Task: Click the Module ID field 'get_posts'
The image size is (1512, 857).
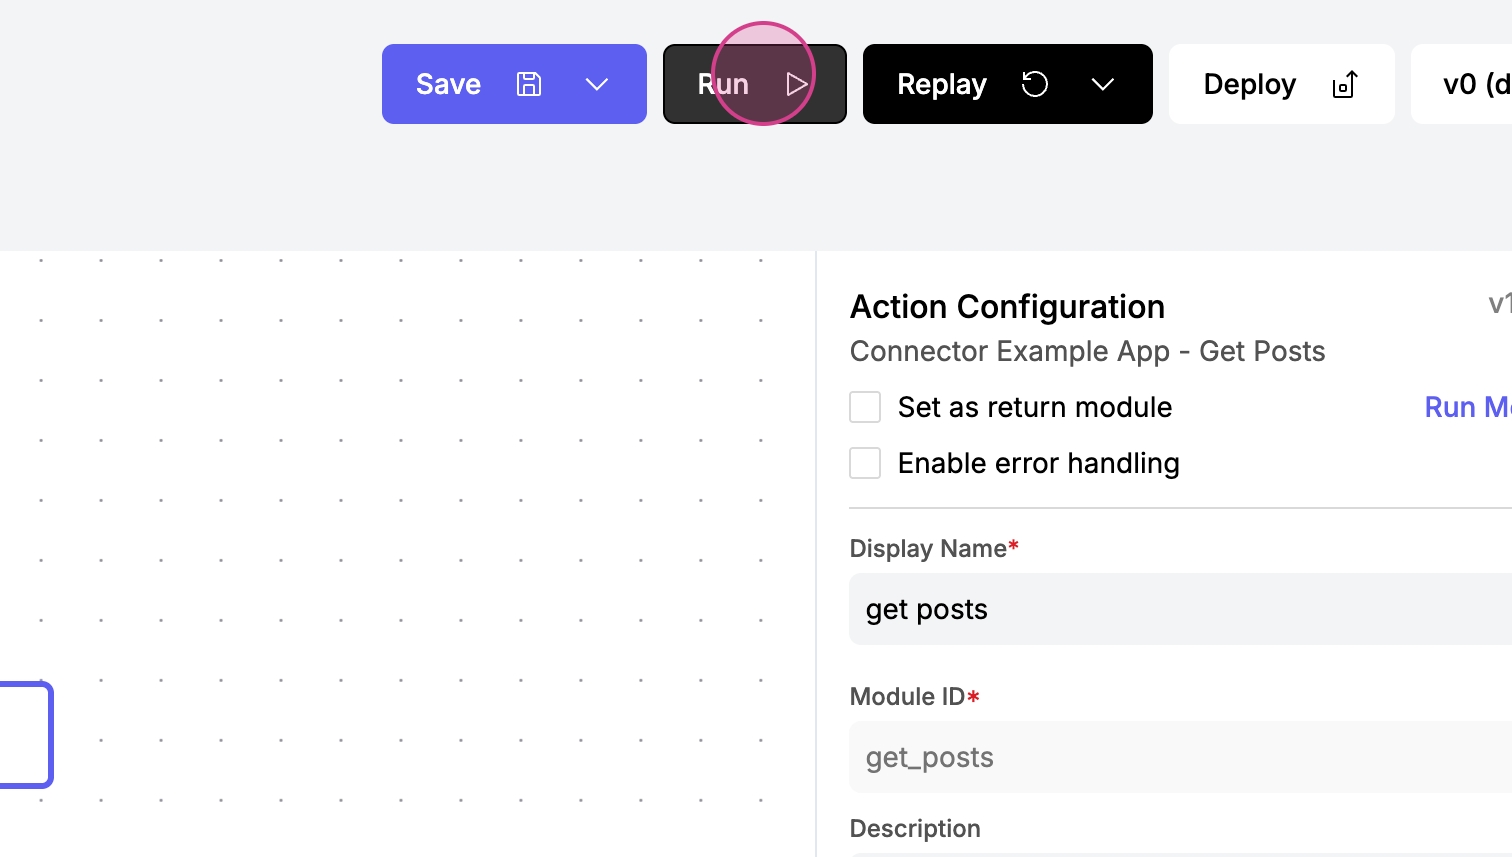Action: pyautogui.click(x=1180, y=757)
